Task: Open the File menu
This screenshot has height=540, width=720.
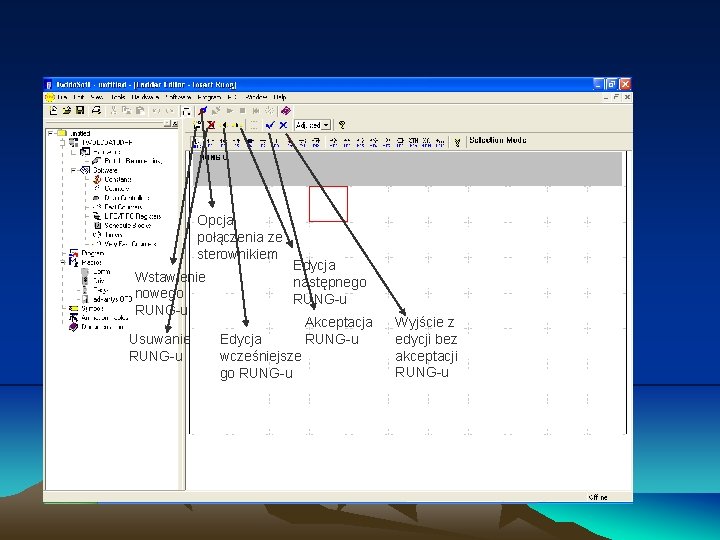Action: click(62, 97)
